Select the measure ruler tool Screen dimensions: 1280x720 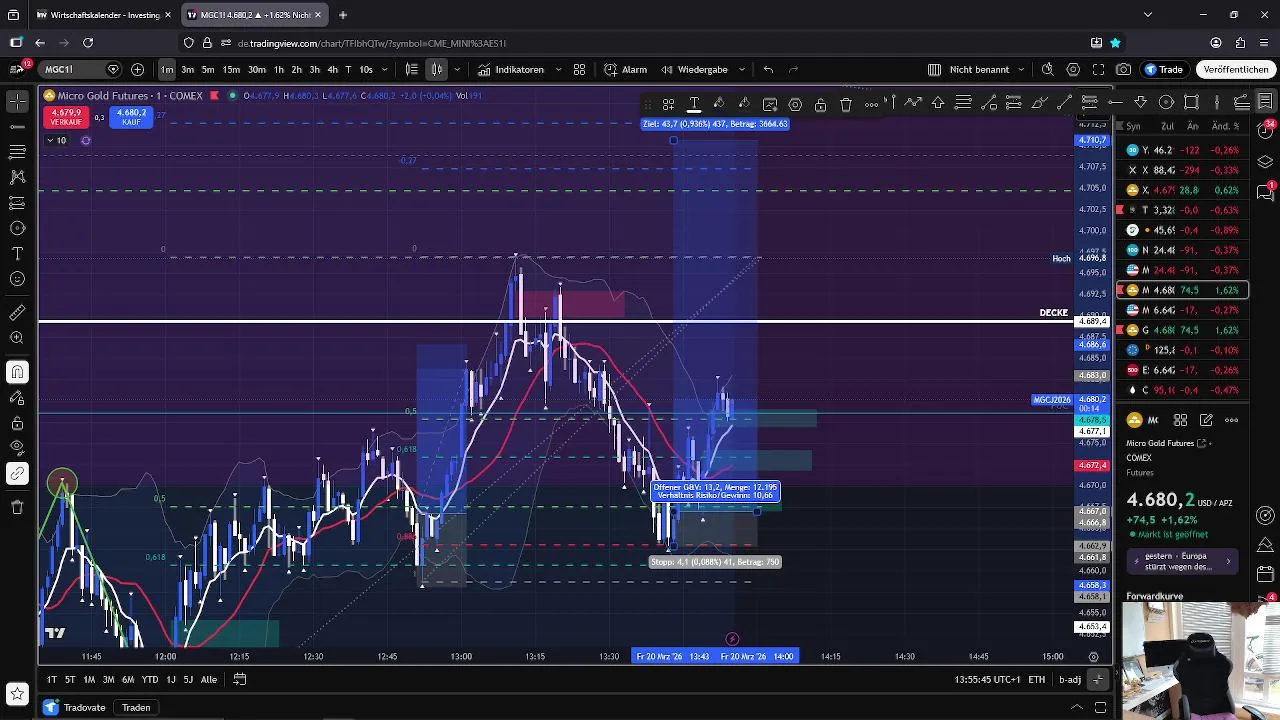point(17,313)
